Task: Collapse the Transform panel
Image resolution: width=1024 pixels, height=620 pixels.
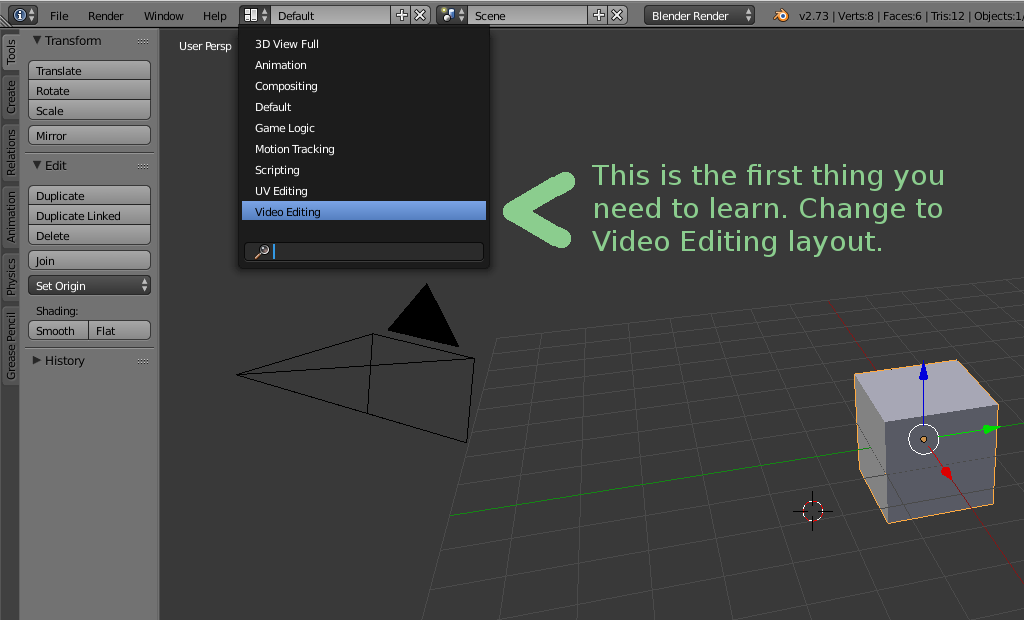Action: click(37, 41)
